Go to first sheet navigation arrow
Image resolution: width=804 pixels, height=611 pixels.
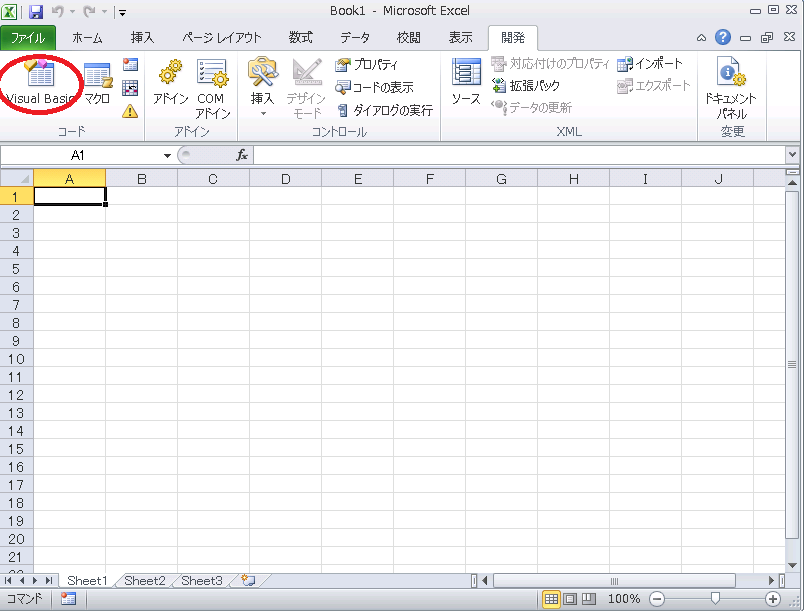[8, 580]
